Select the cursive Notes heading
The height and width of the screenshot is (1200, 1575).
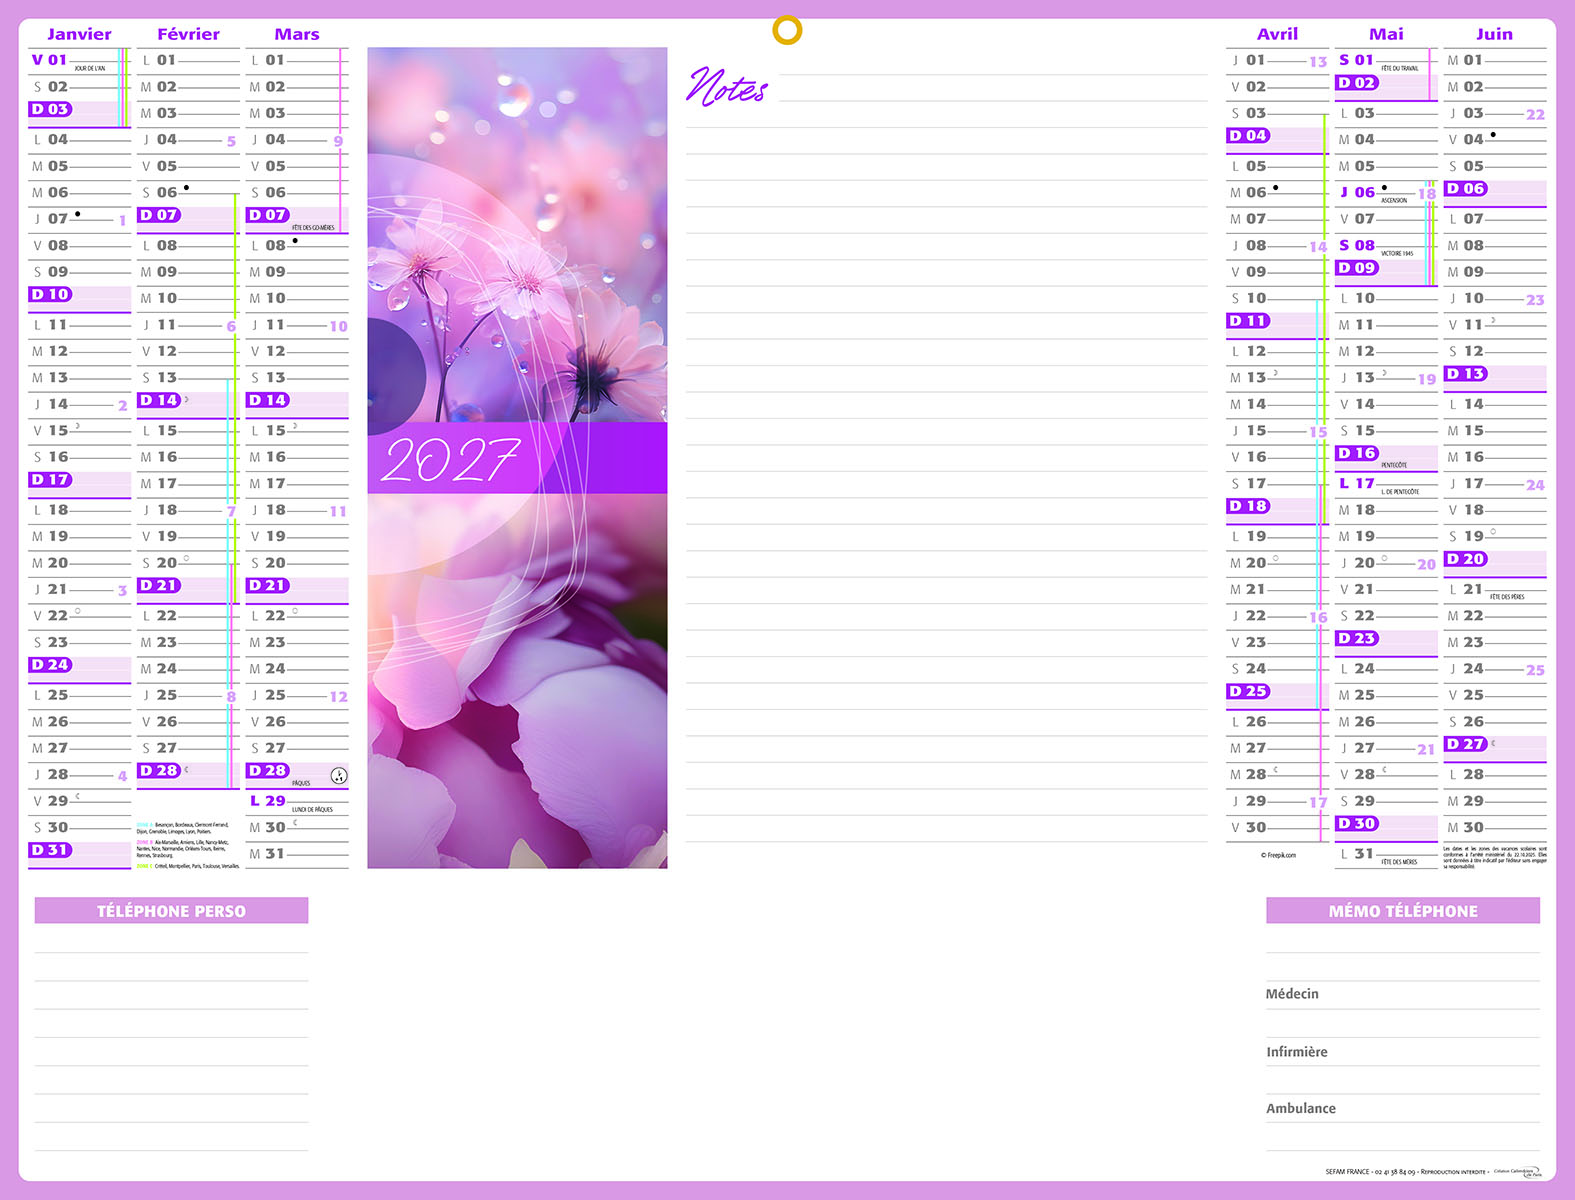click(727, 88)
